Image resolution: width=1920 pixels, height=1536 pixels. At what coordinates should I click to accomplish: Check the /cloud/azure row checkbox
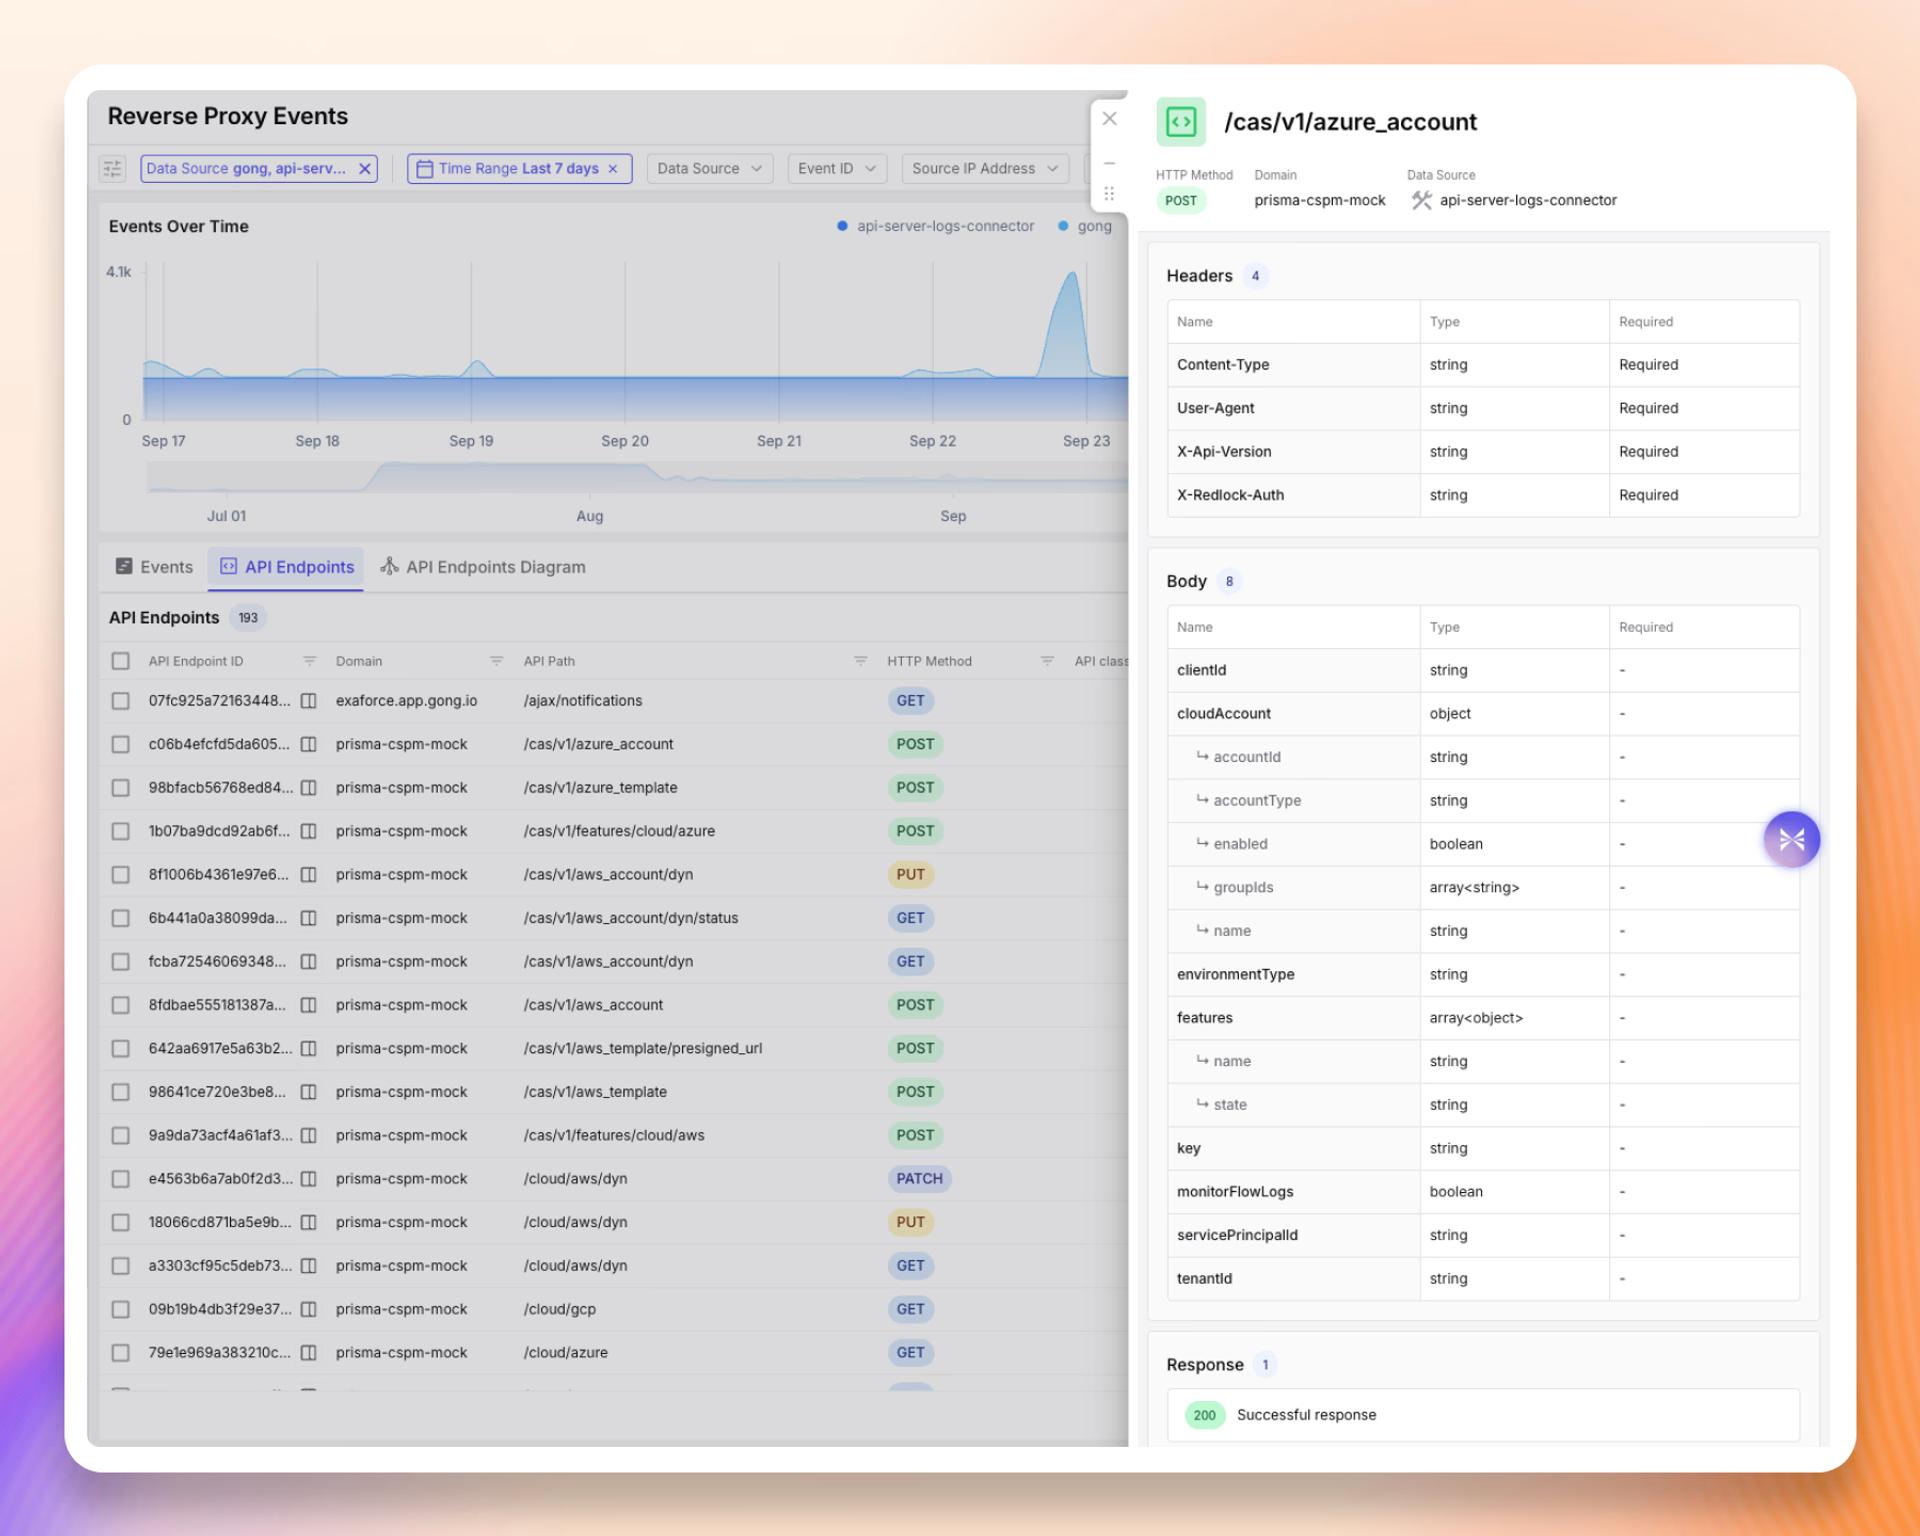[x=121, y=1353]
